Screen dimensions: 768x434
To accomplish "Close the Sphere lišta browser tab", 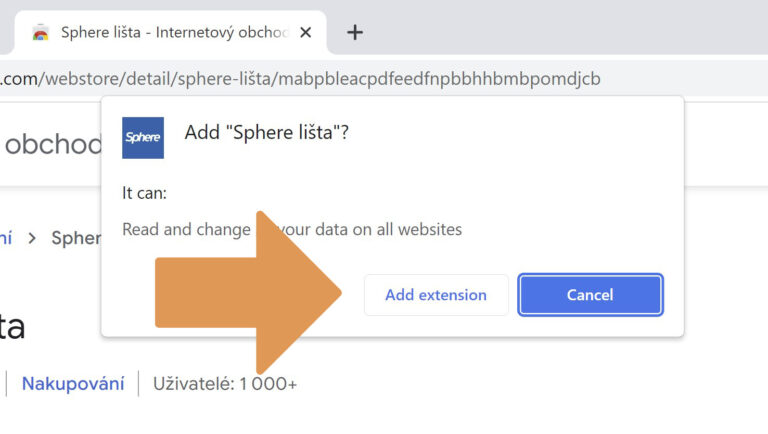I will click(x=306, y=32).
